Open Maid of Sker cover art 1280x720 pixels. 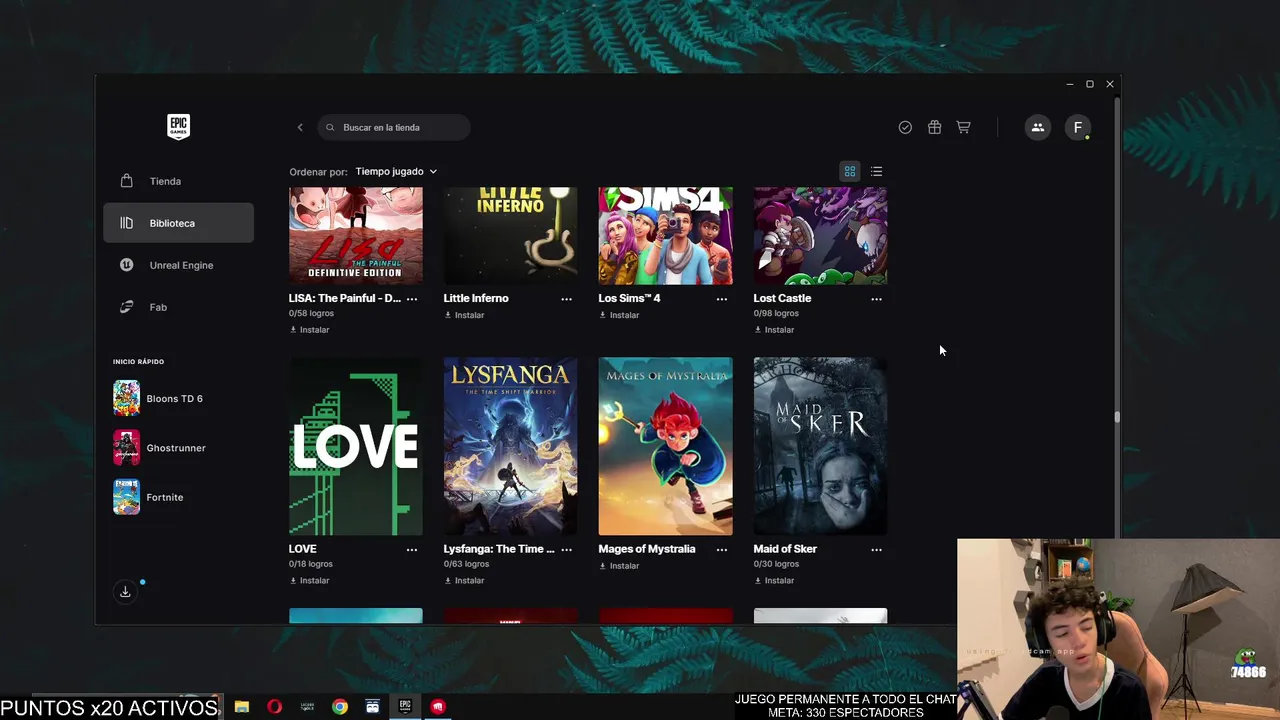click(821, 446)
